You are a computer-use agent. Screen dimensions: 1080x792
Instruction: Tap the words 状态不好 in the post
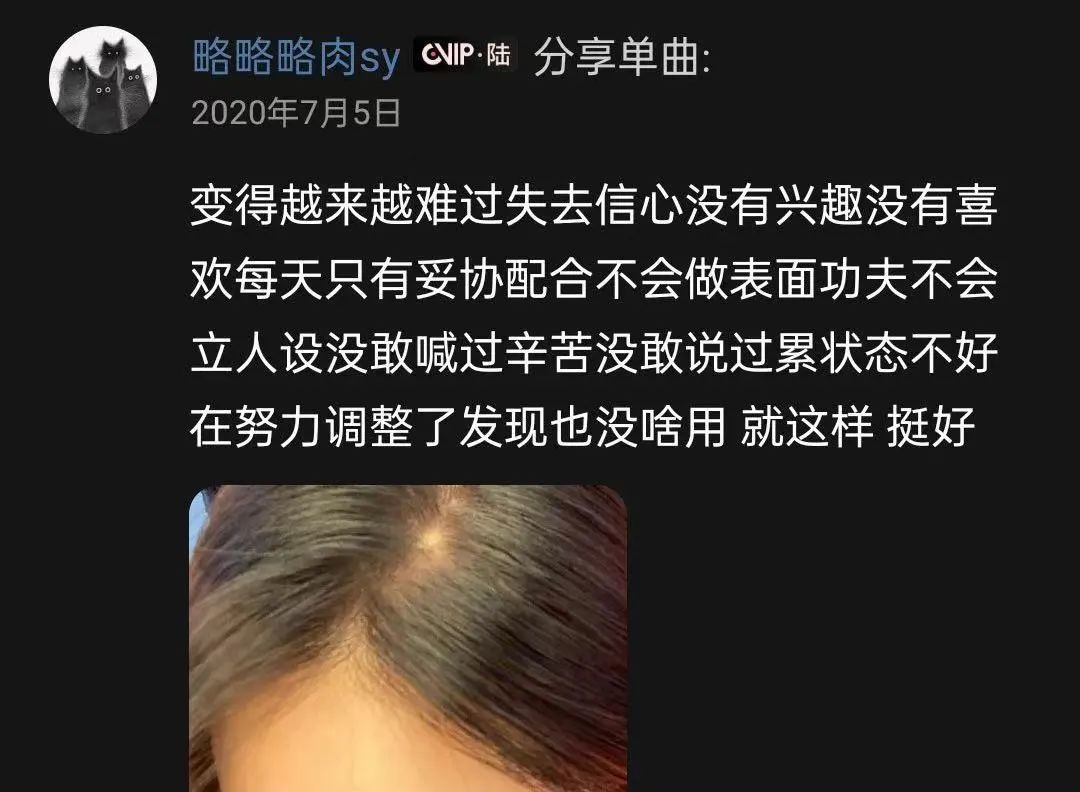908,353
